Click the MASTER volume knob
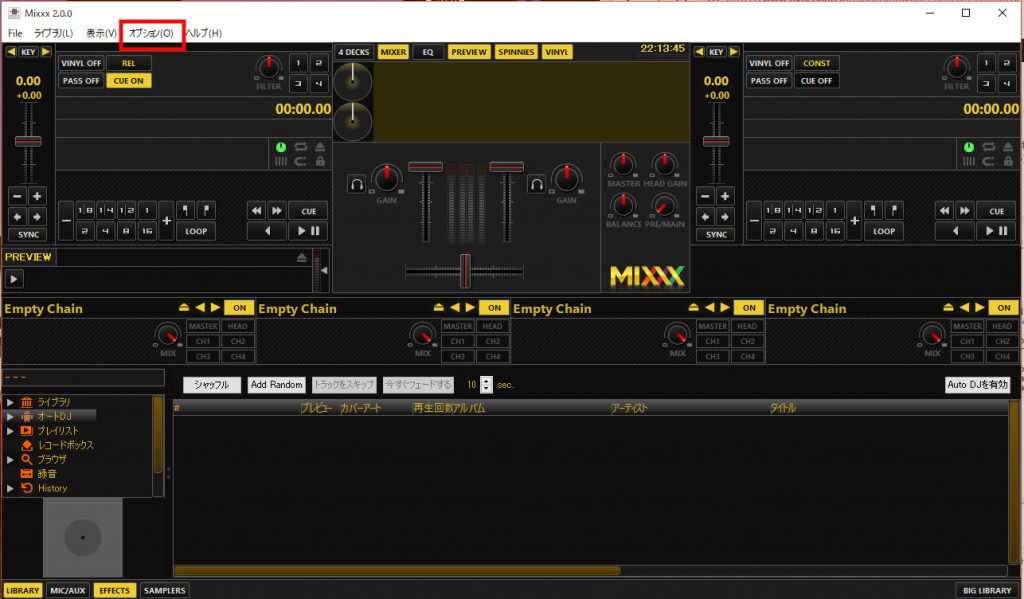Screen dimensions: 1024x599 point(623,164)
